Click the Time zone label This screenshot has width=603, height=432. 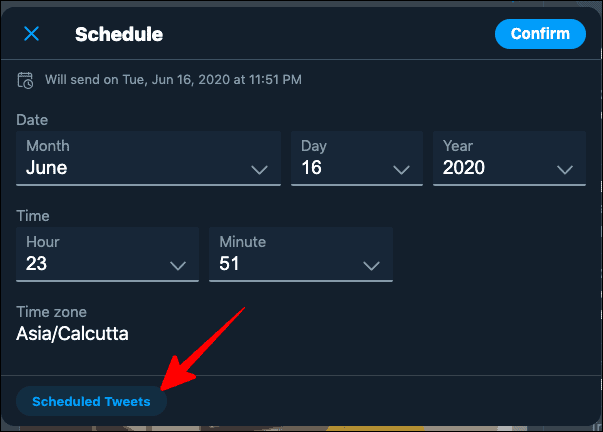coord(51,312)
